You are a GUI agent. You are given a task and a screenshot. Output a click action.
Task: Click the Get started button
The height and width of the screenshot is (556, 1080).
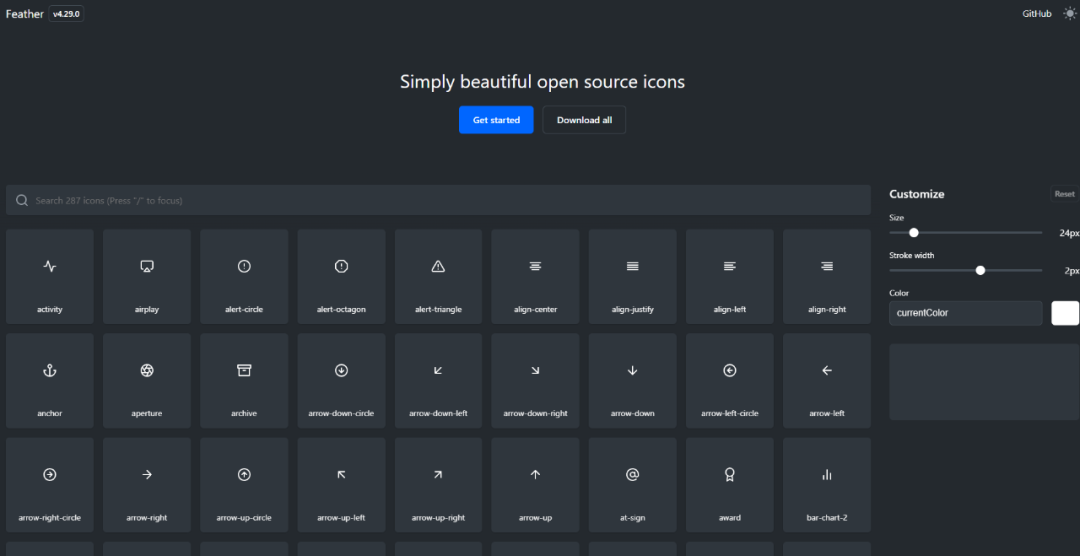point(496,120)
